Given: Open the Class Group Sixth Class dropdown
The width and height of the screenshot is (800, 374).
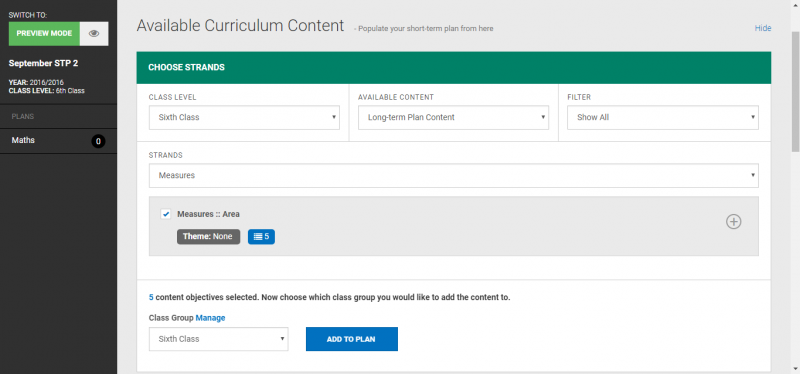Looking at the screenshot, I should 218,339.
